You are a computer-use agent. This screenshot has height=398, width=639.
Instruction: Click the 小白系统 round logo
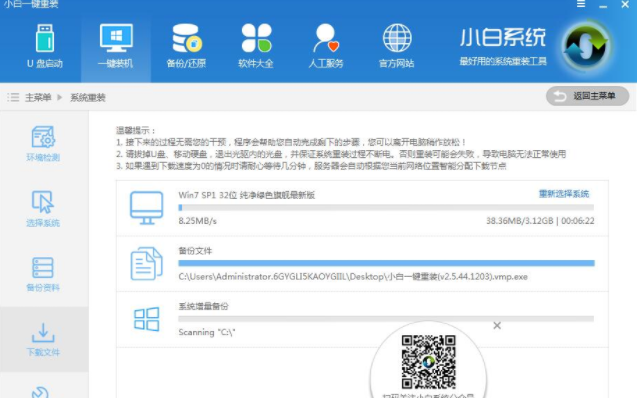coord(586,46)
